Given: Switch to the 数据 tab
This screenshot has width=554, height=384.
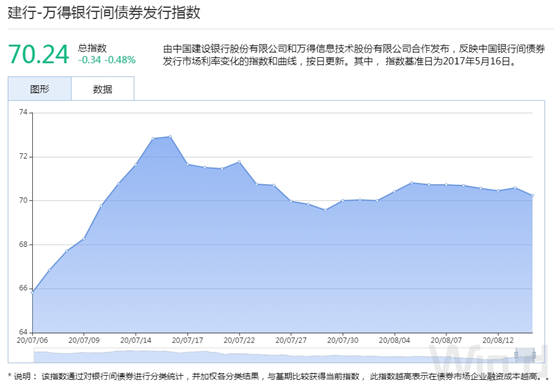Looking at the screenshot, I should pos(102,89).
